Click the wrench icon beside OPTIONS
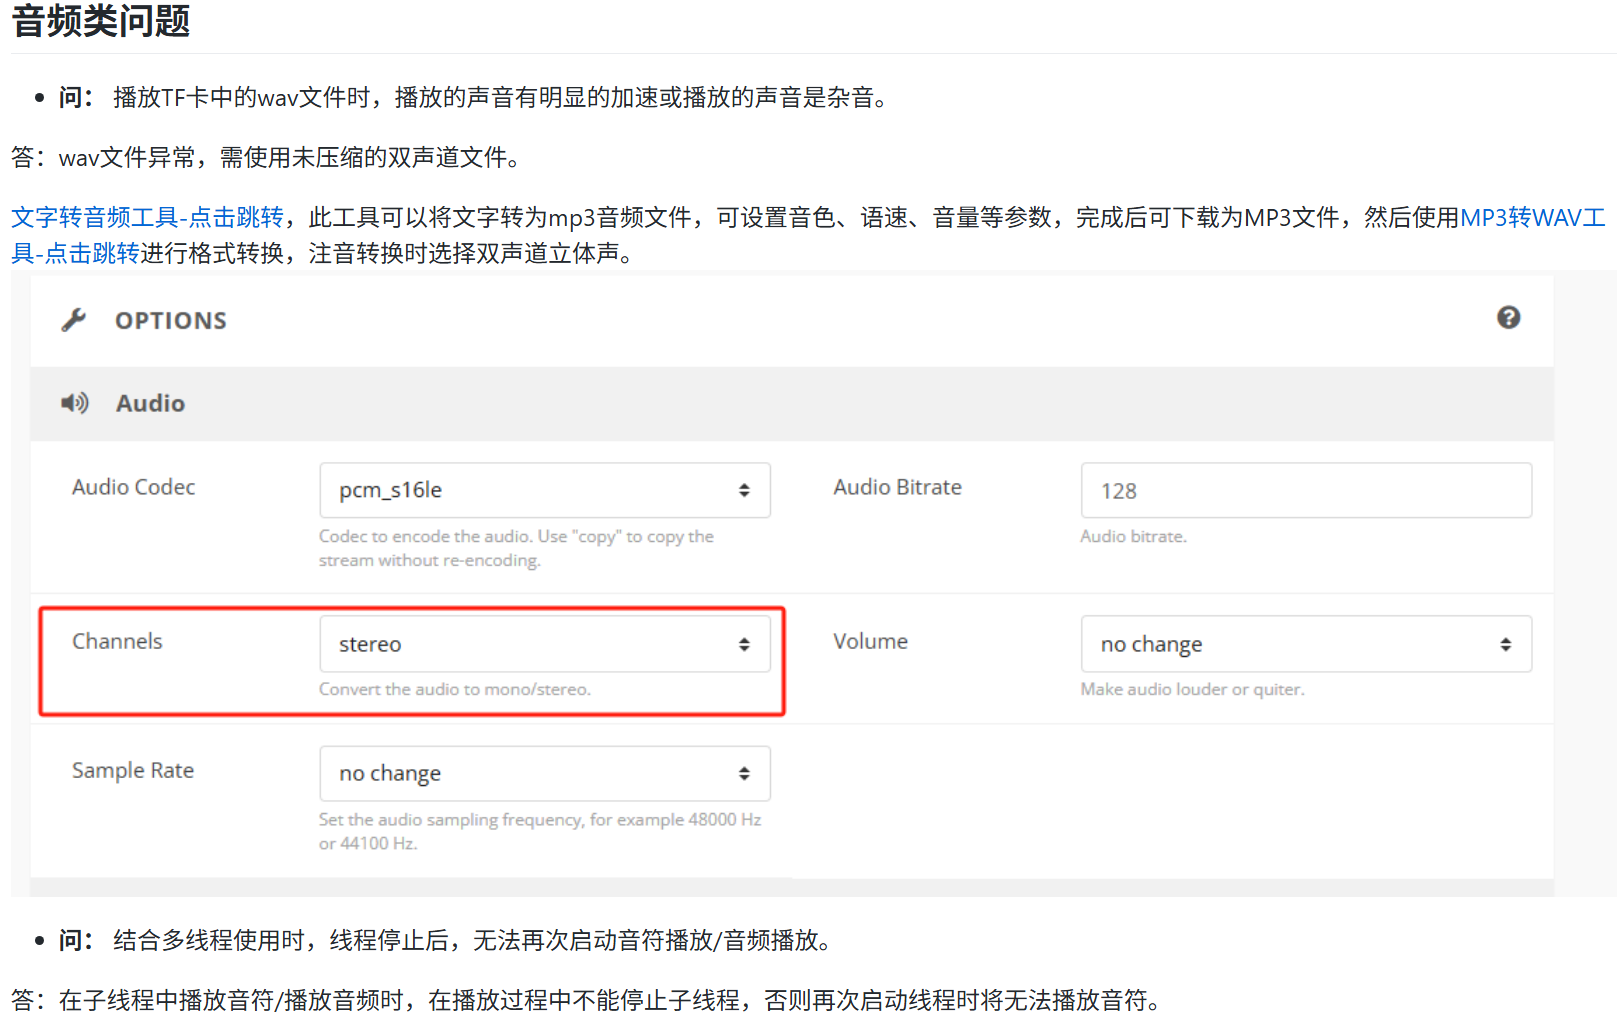 pyautogui.click(x=74, y=320)
